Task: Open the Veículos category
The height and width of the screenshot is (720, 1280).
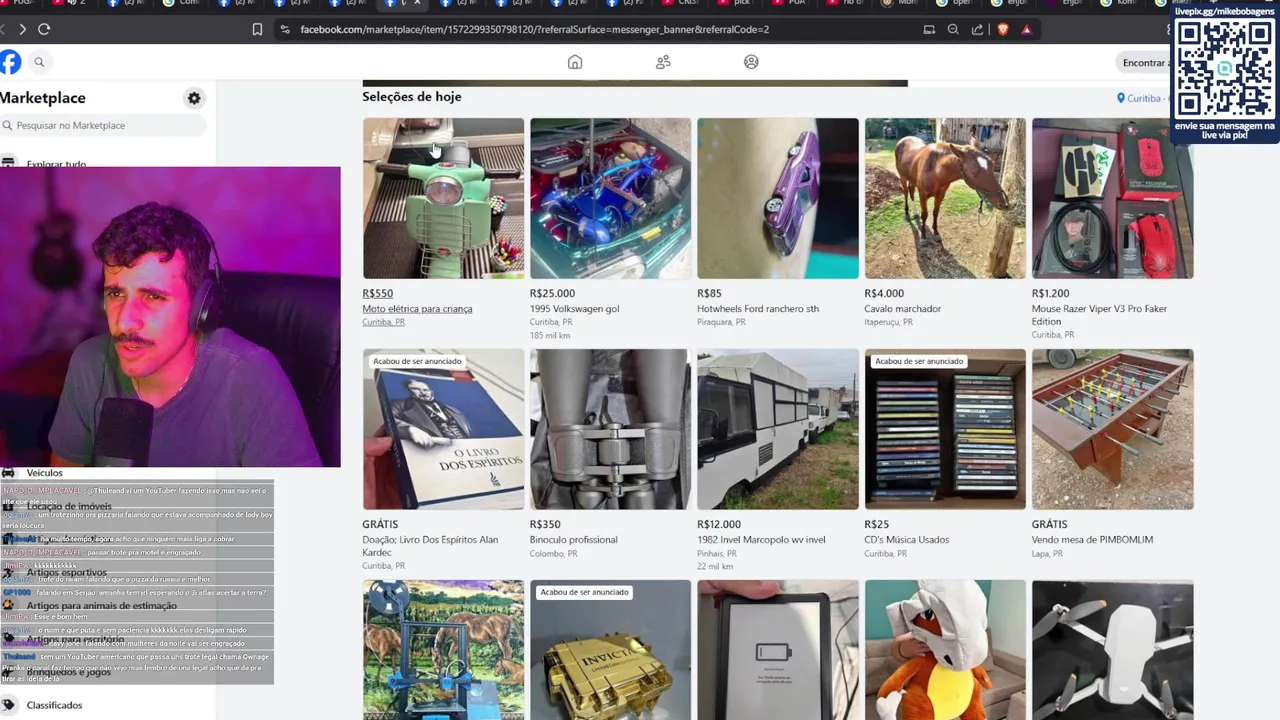Action: [45, 473]
